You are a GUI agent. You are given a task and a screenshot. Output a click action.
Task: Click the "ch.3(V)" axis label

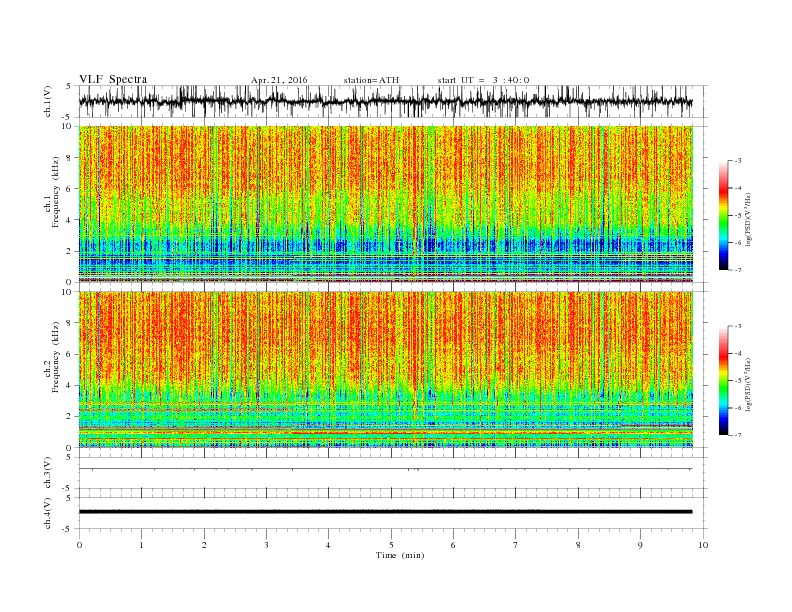[x=48, y=472]
